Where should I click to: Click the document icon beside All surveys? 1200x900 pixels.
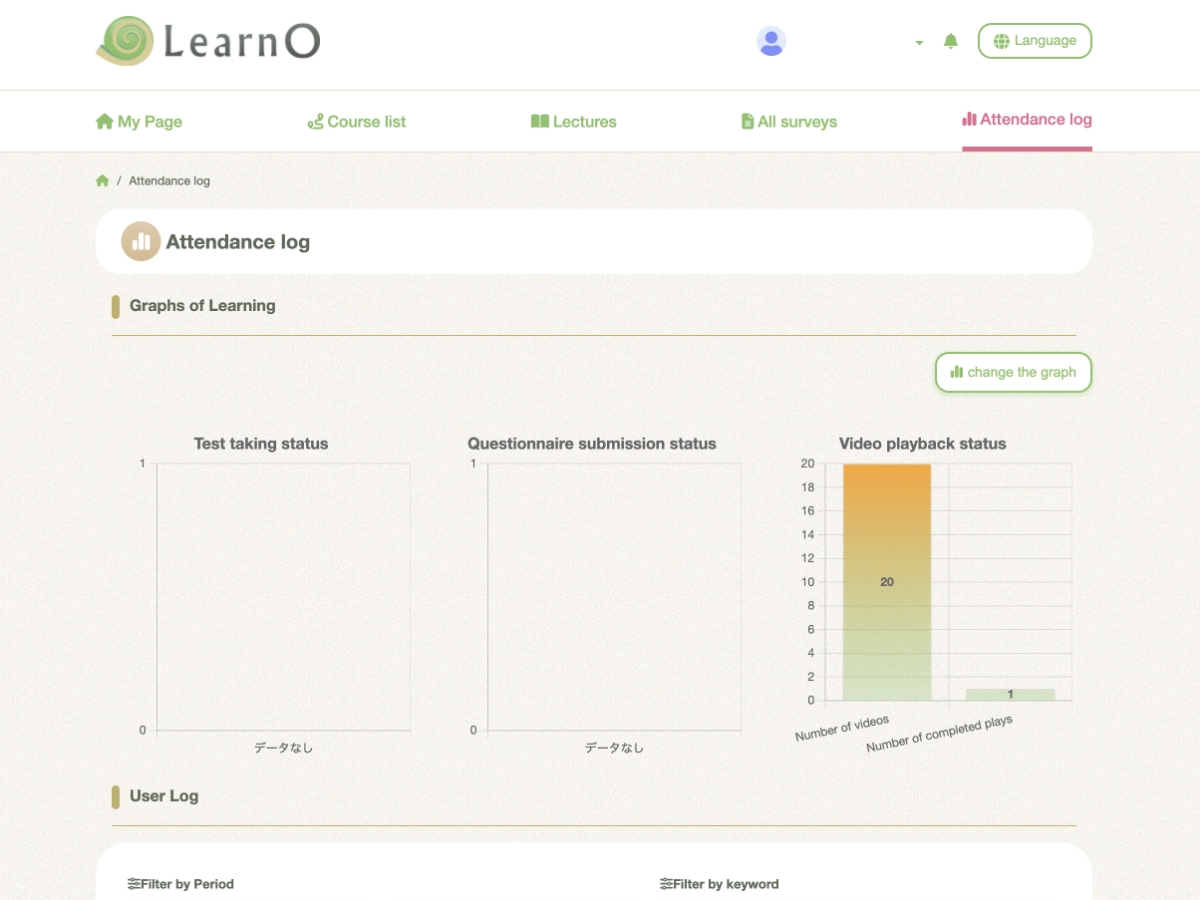click(x=747, y=122)
